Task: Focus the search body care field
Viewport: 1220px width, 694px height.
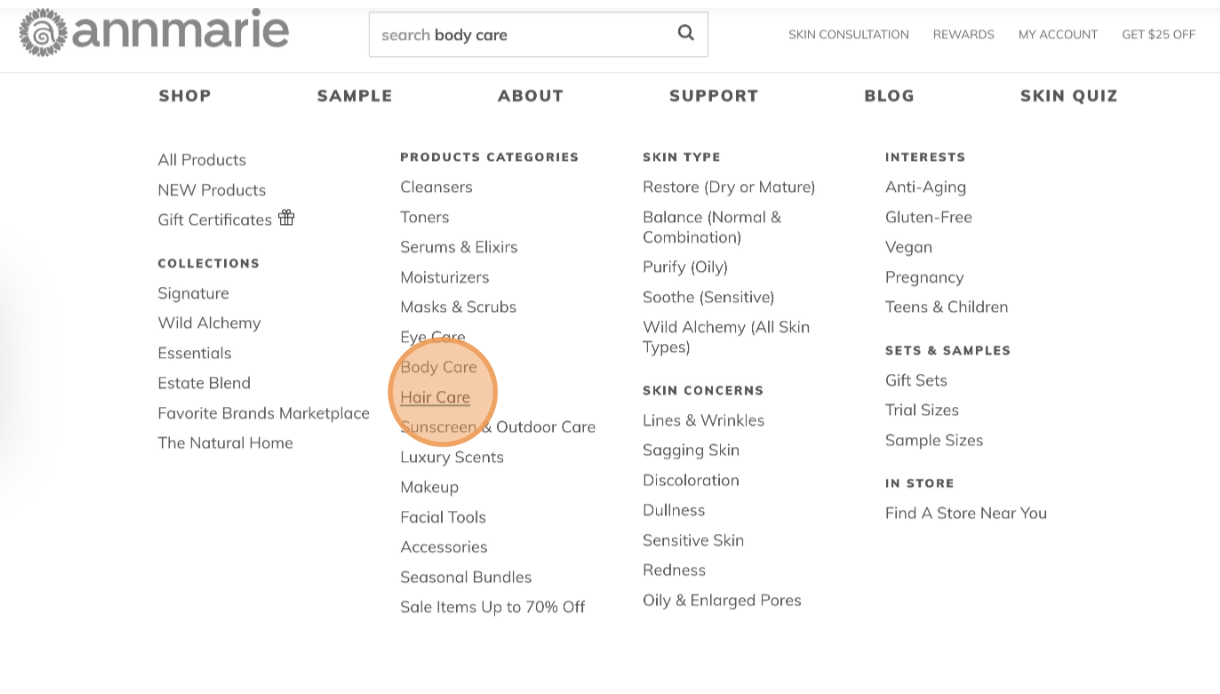Action: click(538, 34)
